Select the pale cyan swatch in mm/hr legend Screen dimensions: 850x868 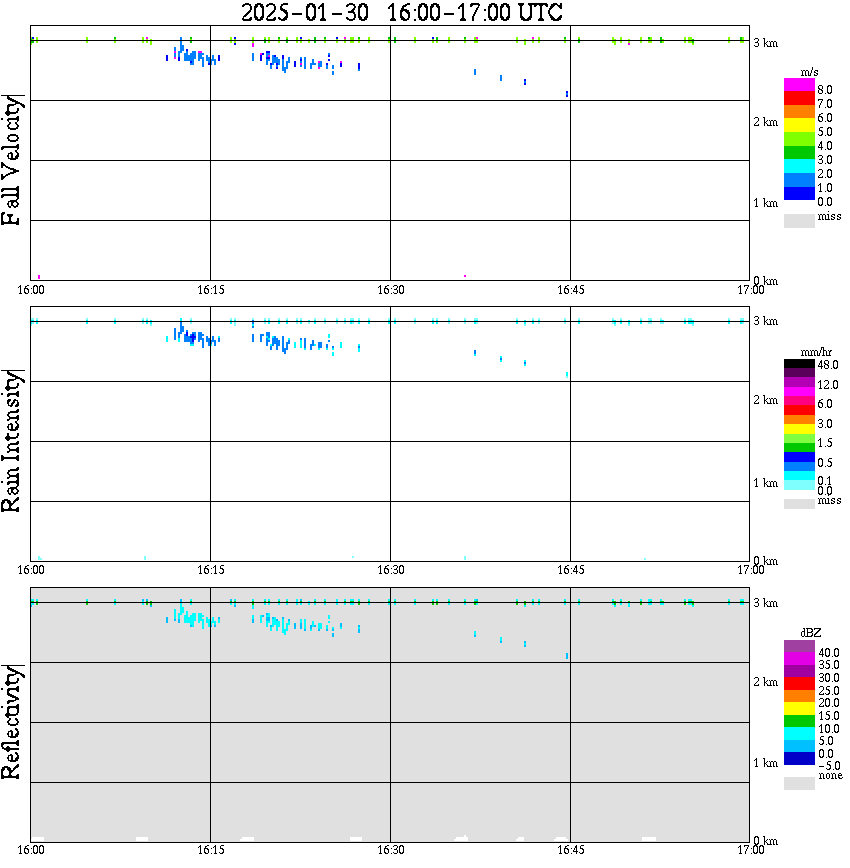(x=799, y=485)
